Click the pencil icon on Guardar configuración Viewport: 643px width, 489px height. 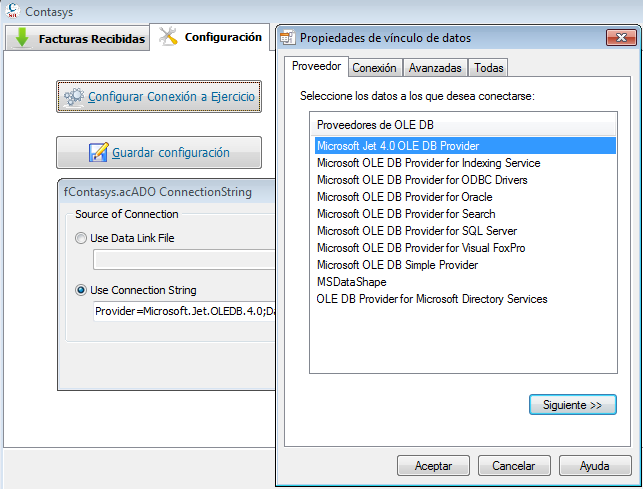(x=99, y=153)
